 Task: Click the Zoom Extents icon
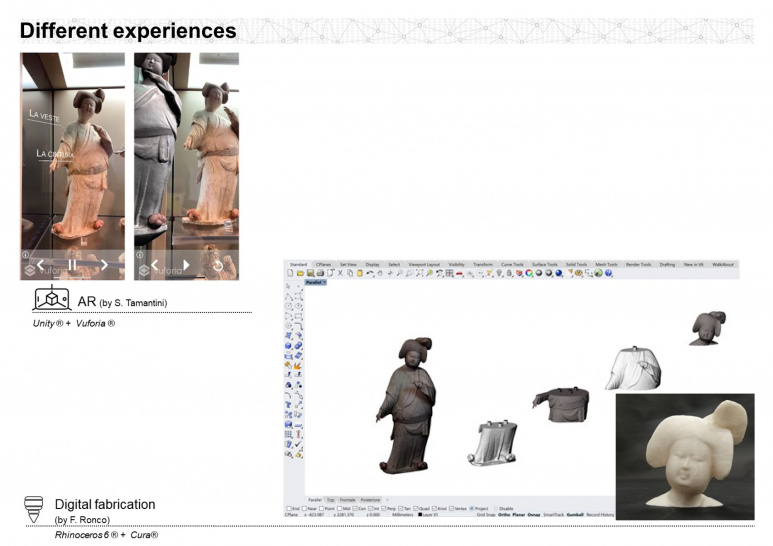(419, 273)
